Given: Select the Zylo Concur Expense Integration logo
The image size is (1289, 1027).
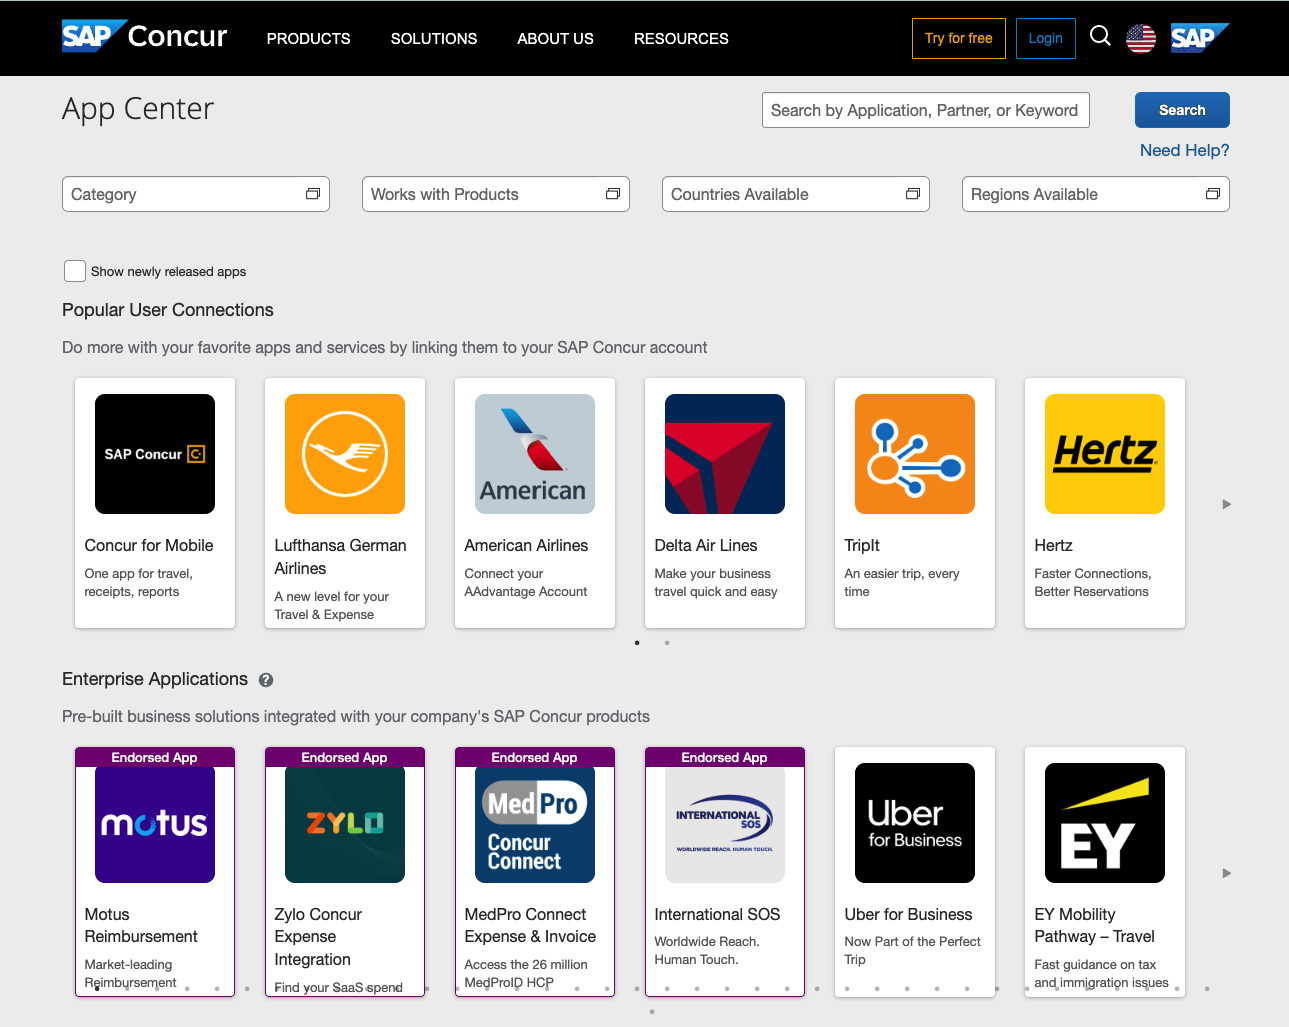Looking at the screenshot, I should tap(344, 822).
